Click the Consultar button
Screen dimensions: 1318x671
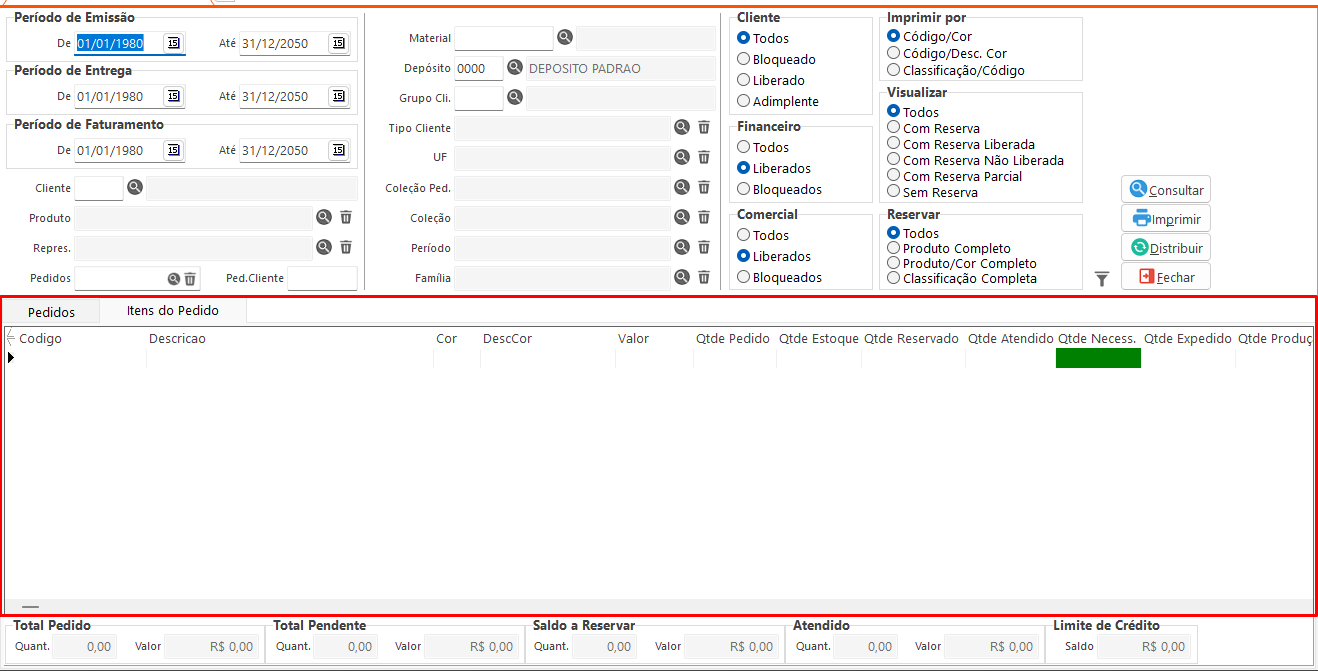point(1166,190)
